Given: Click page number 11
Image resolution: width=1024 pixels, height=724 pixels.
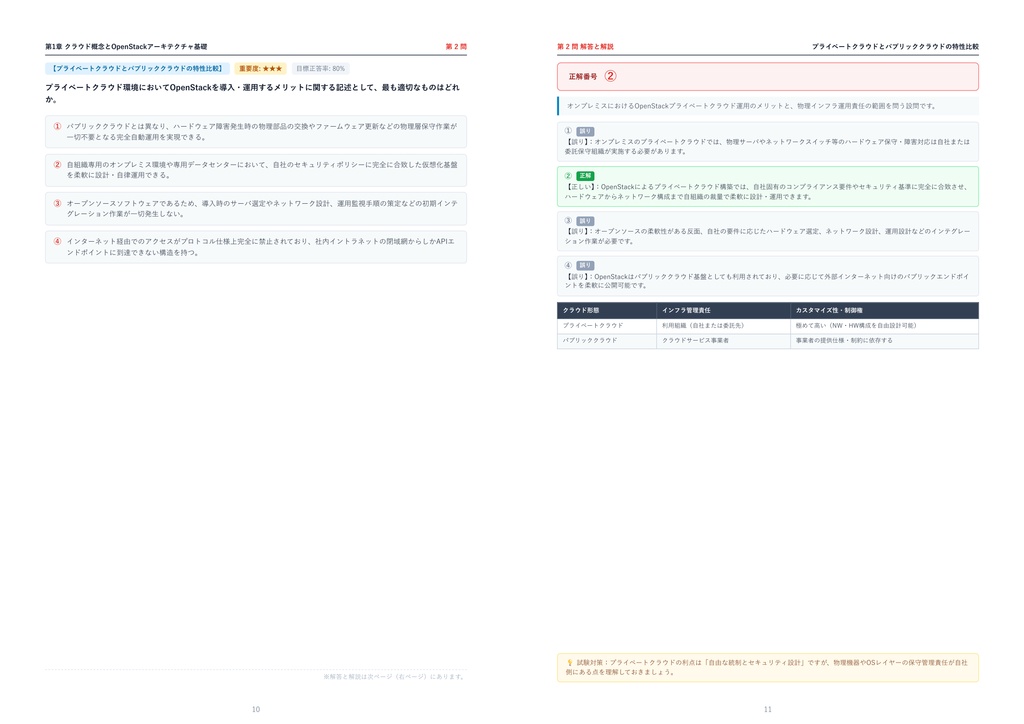Looking at the screenshot, I should (x=767, y=709).
